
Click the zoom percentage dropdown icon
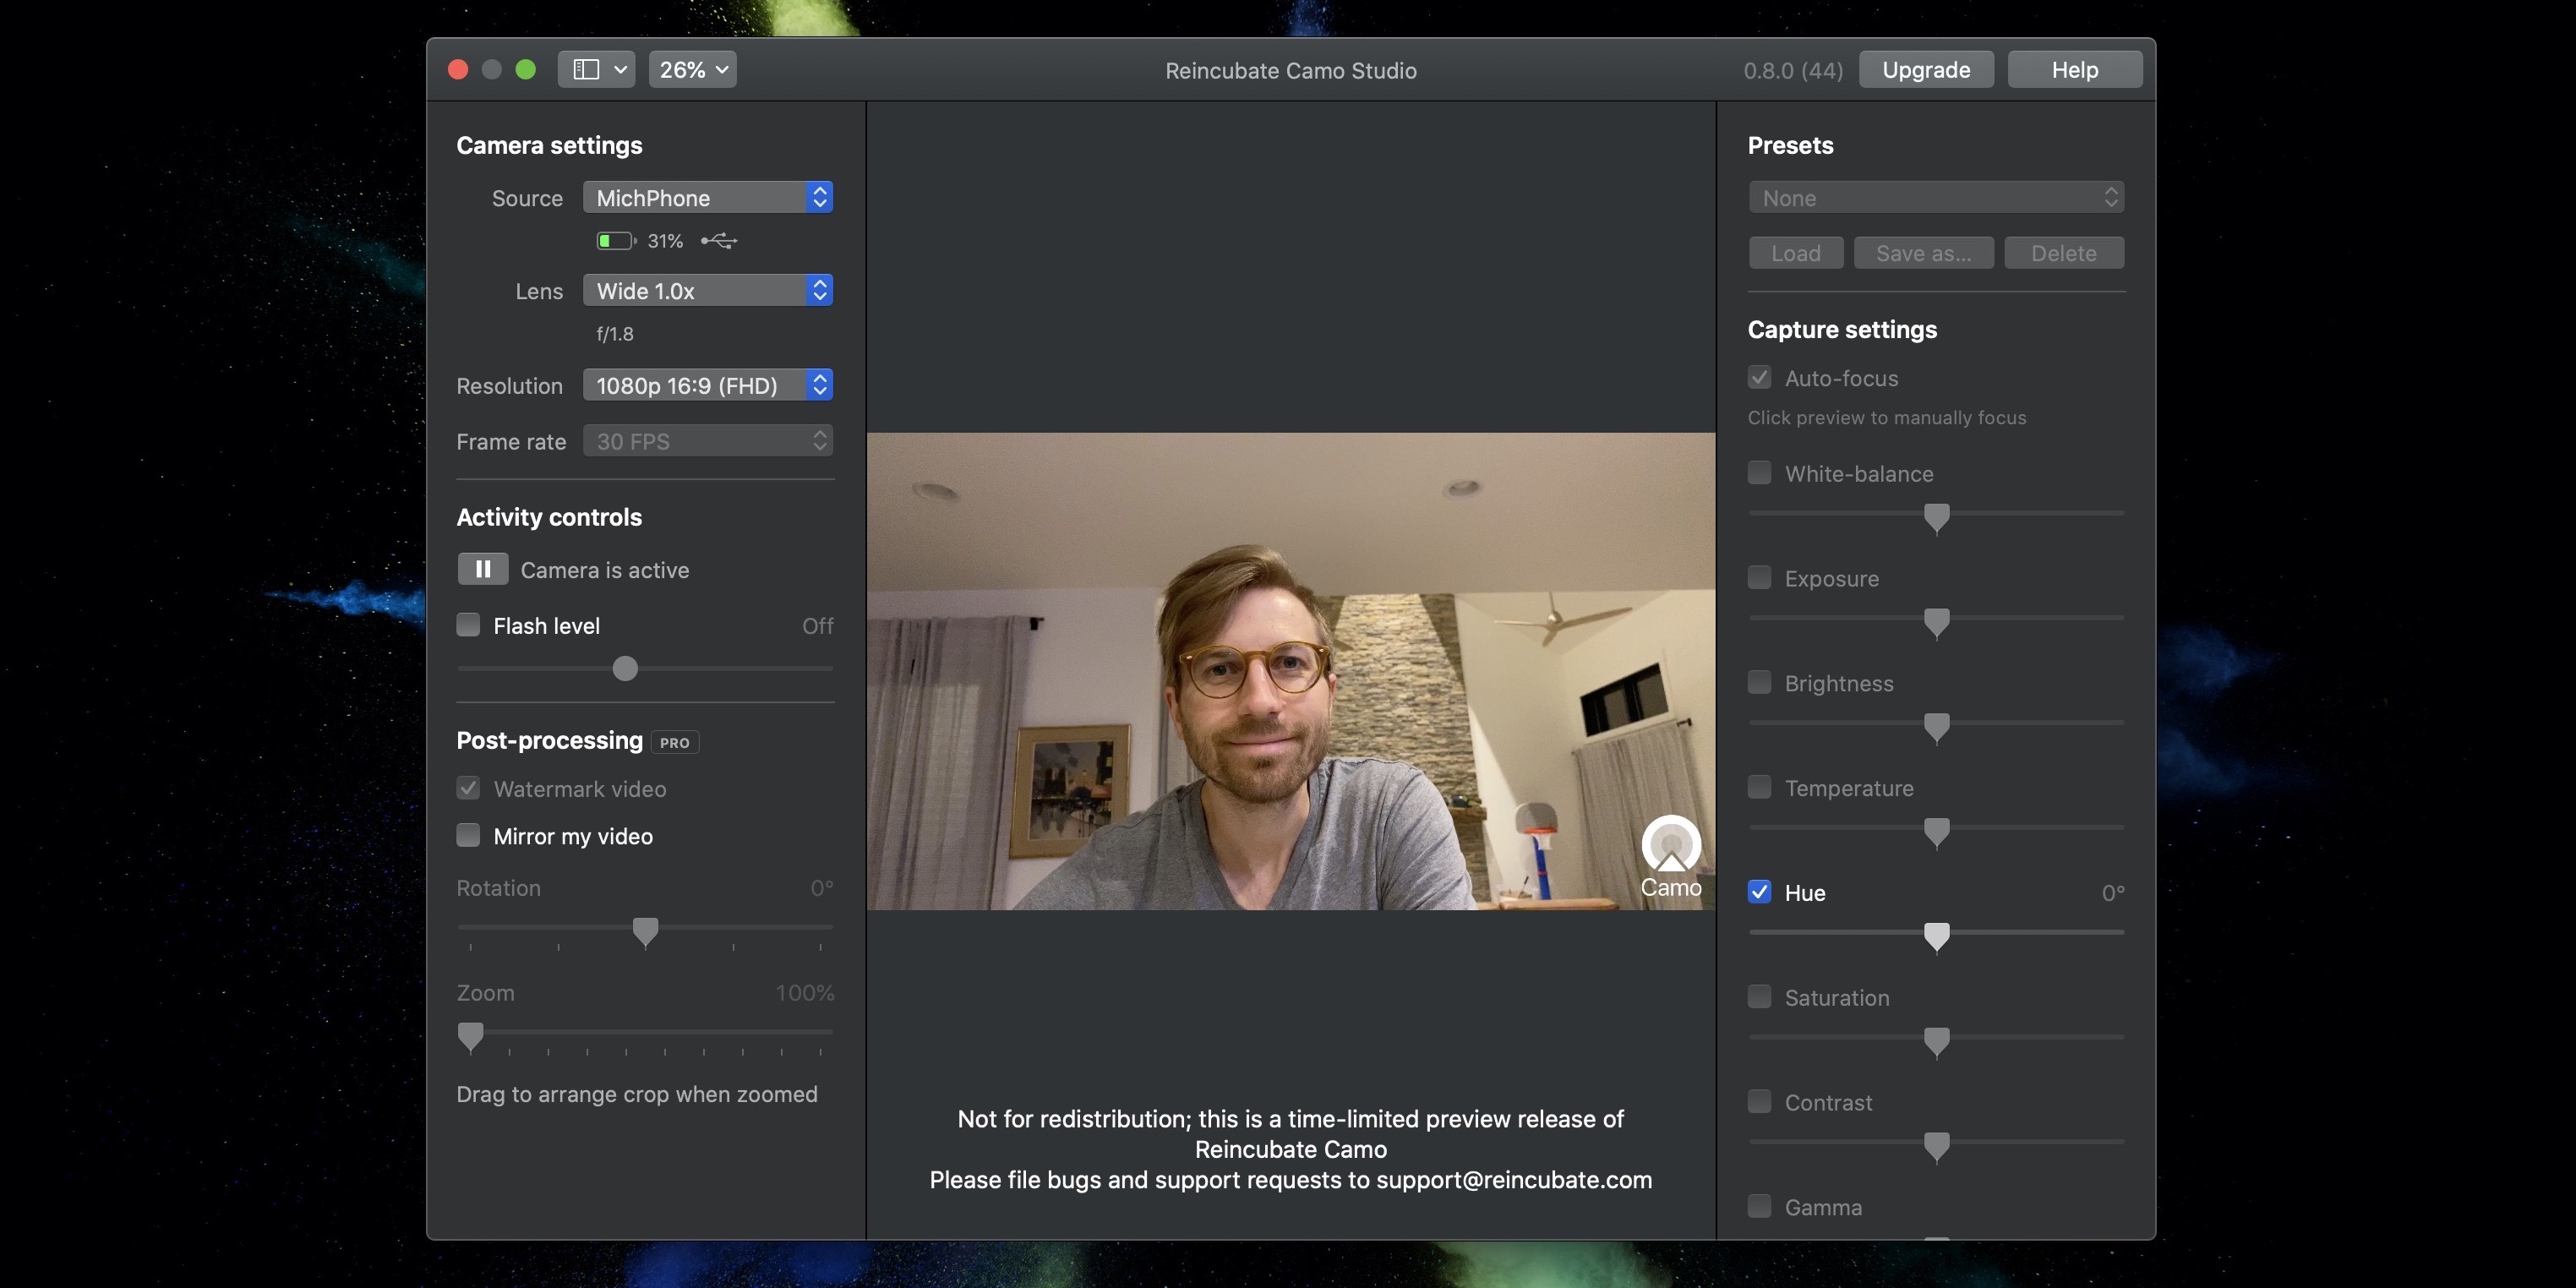pyautogui.click(x=719, y=68)
